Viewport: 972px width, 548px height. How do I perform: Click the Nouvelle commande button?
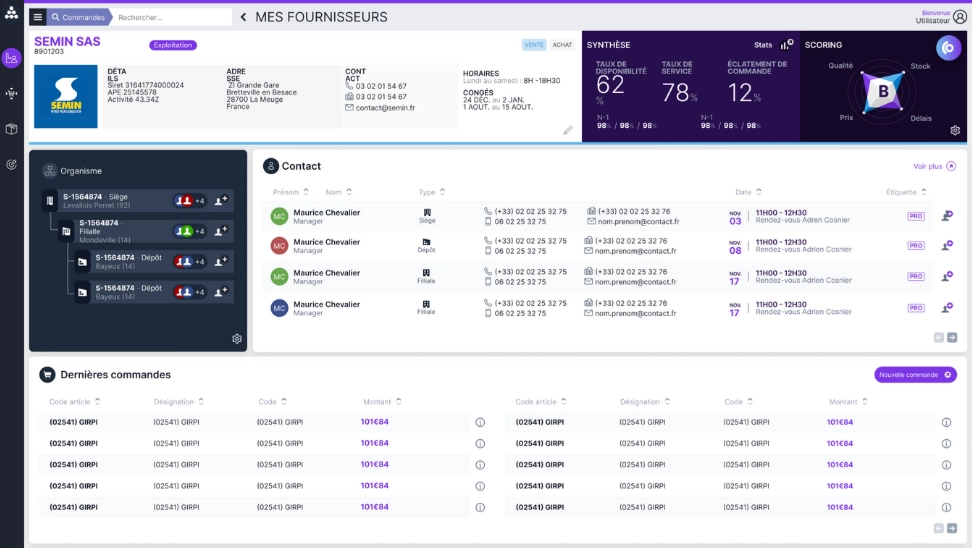coord(914,375)
